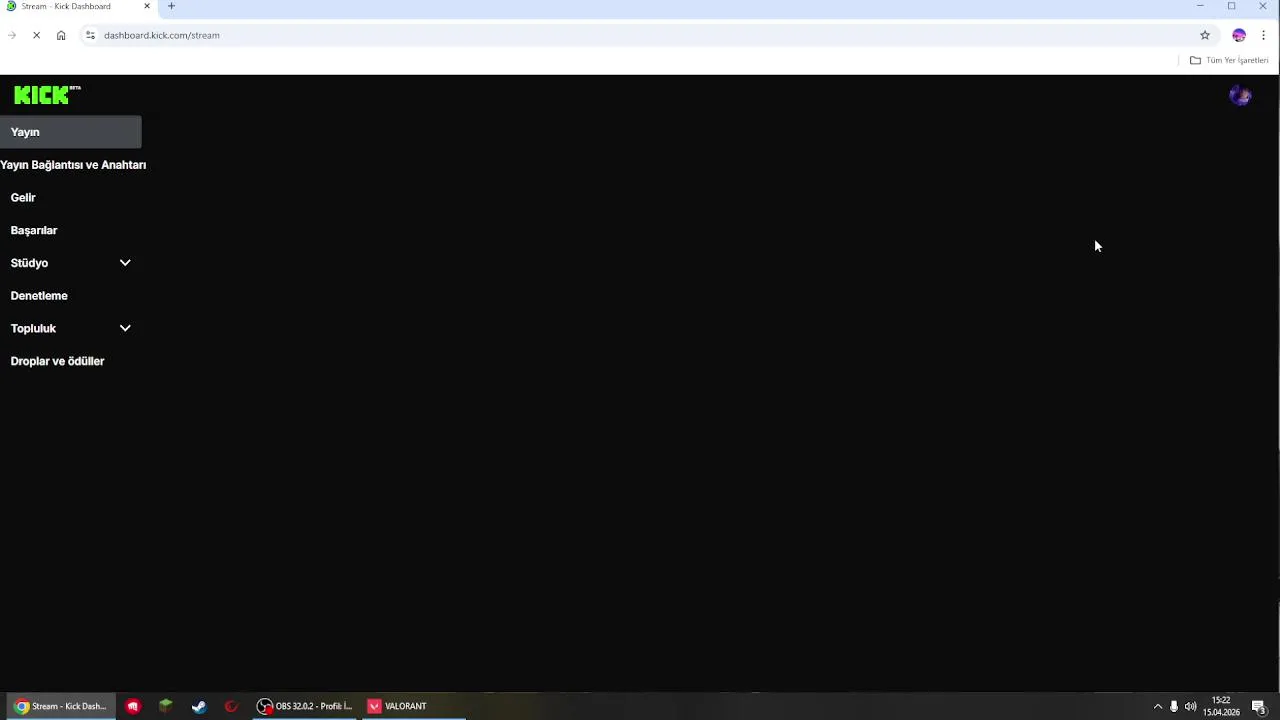The image size is (1280, 720).
Task: Open volume control in system tray
Action: [1190, 706]
